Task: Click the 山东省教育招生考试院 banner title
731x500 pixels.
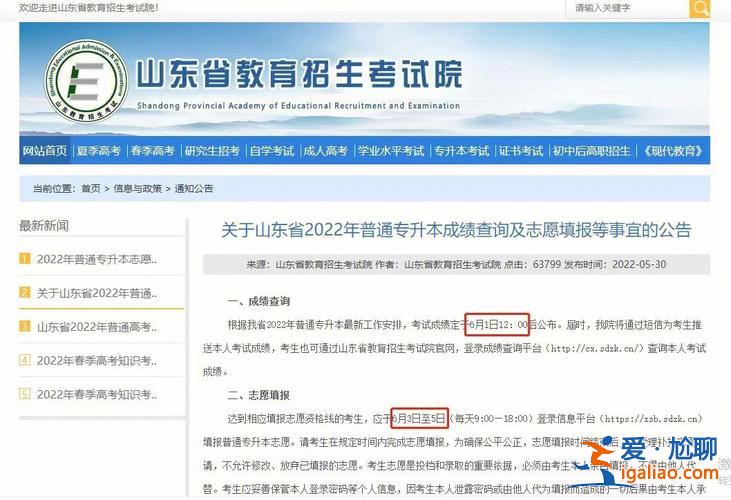Action: (x=299, y=74)
